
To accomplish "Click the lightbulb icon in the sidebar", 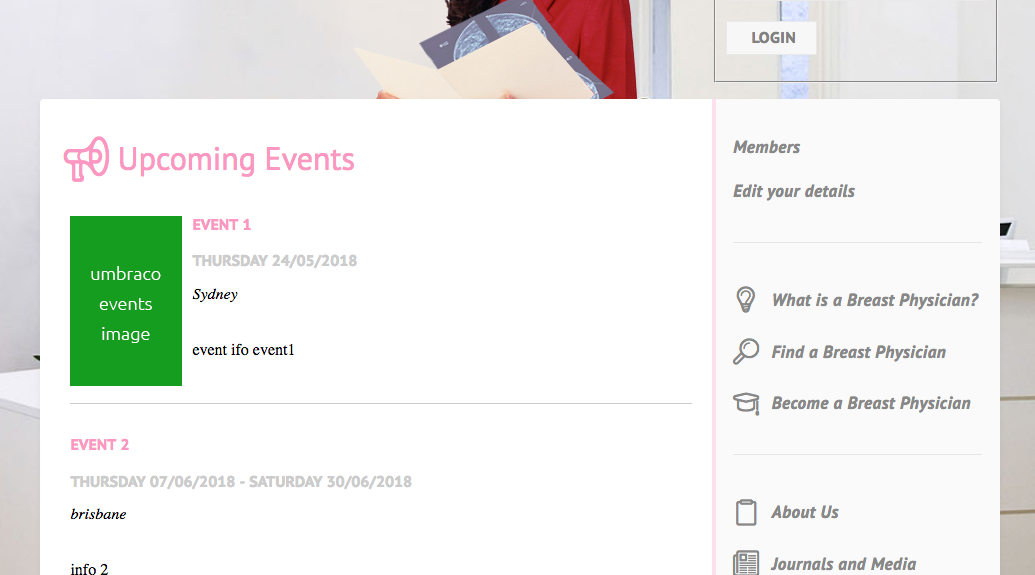I will (745, 300).
